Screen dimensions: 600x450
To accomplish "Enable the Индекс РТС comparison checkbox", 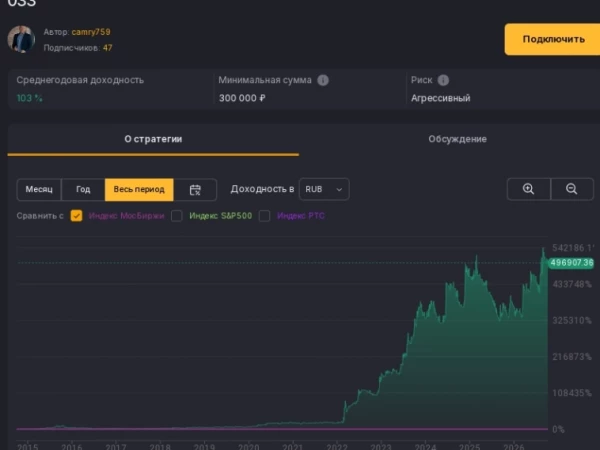I will 264,216.
